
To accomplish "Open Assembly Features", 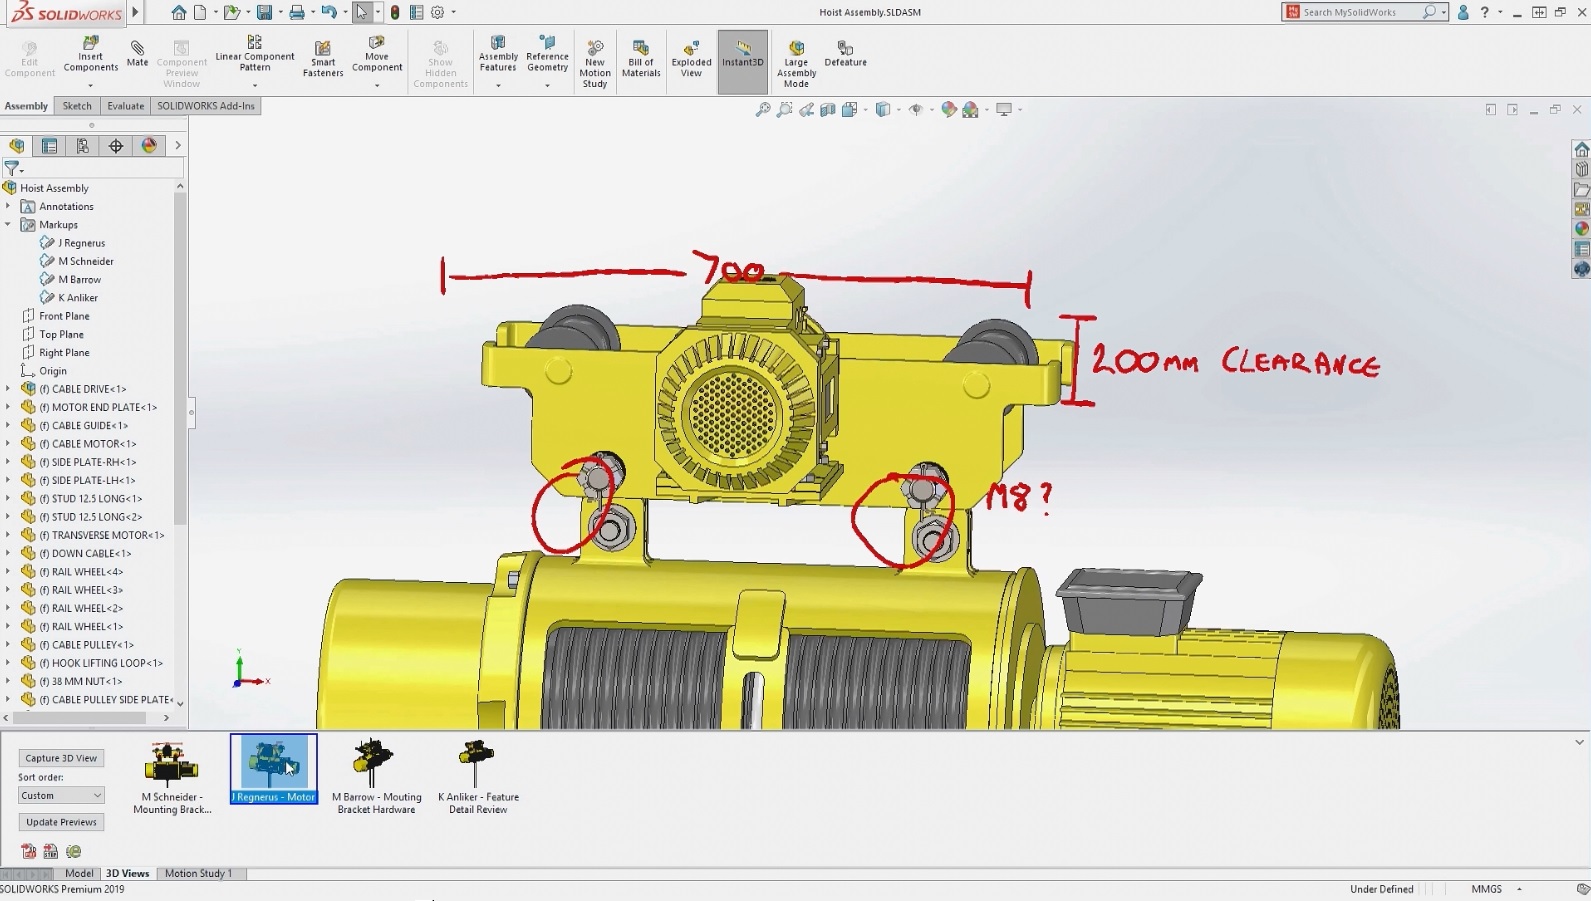I will [498, 54].
